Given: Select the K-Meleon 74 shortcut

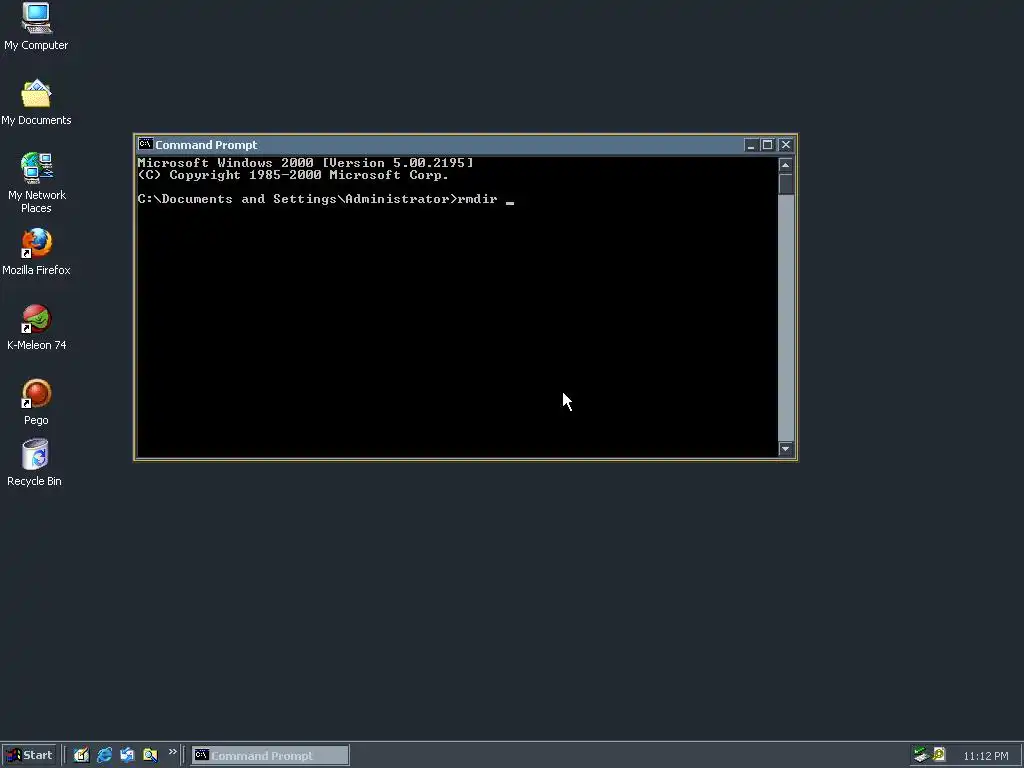Looking at the screenshot, I should (36, 327).
